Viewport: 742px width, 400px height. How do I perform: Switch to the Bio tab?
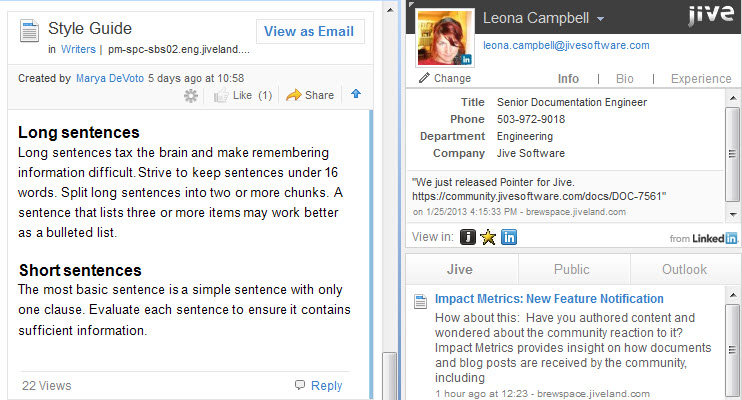(625, 79)
